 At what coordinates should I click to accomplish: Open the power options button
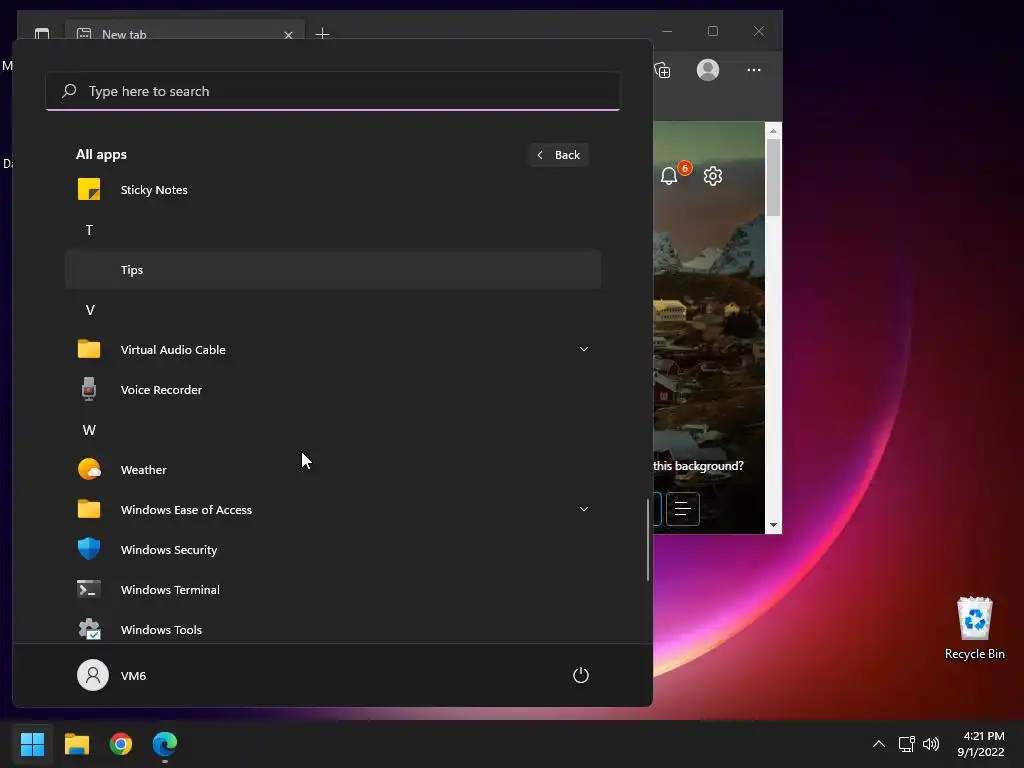pyautogui.click(x=581, y=675)
